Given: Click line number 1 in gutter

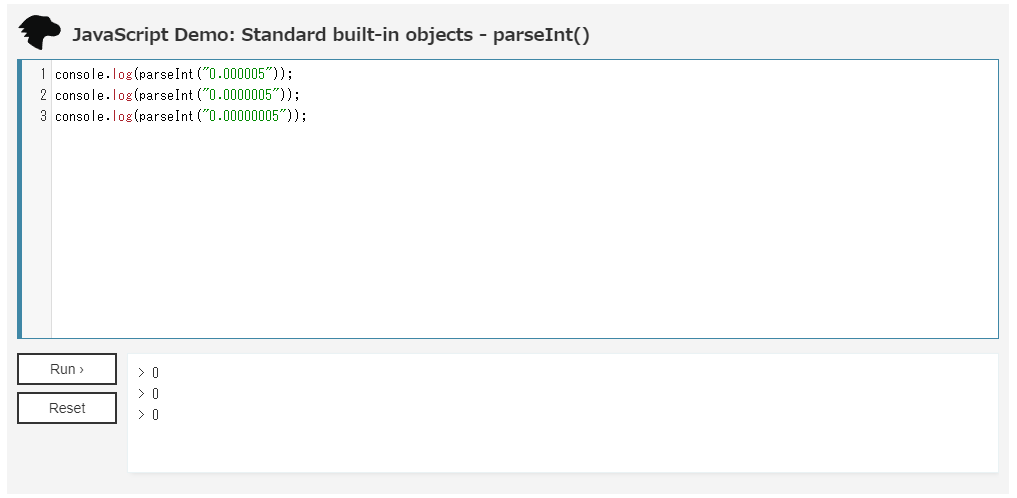Looking at the screenshot, I should [x=43, y=75].
